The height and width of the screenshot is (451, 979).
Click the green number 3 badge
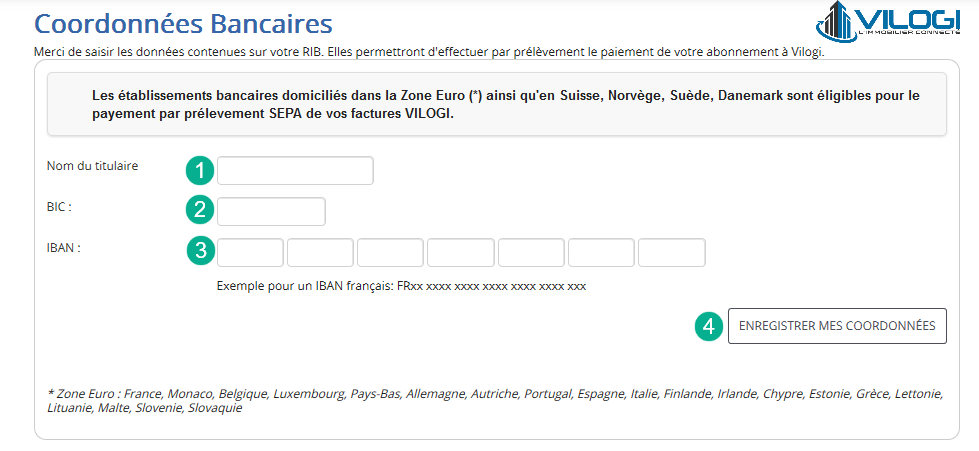click(200, 251)
